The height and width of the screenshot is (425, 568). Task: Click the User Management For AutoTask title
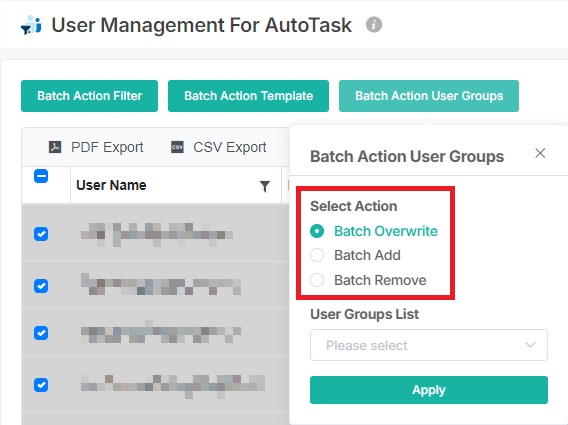[x=201, y=25]
